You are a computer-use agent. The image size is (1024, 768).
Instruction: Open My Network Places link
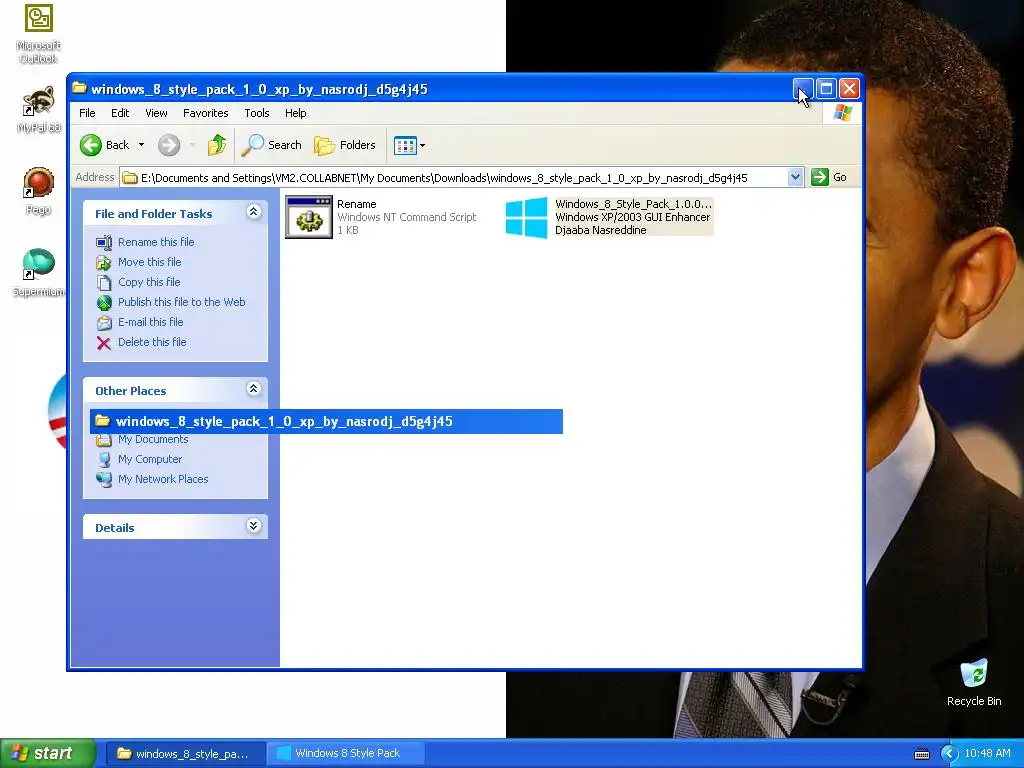[x=163, y=479]
